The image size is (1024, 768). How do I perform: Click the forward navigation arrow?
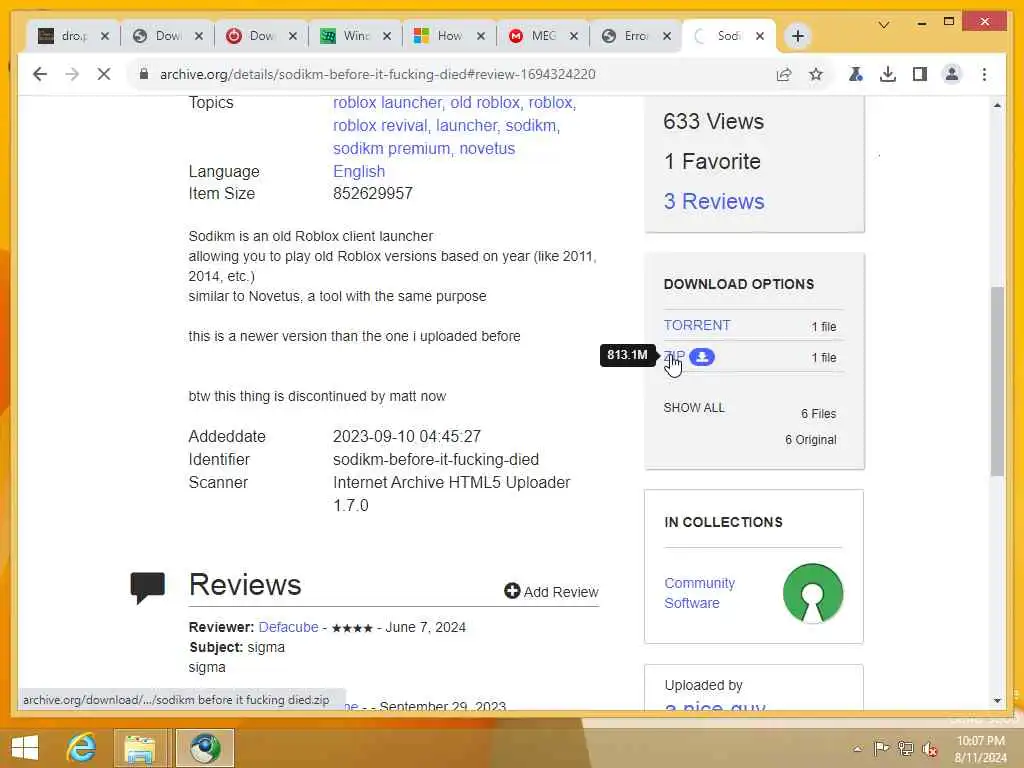tap(72, 74)
